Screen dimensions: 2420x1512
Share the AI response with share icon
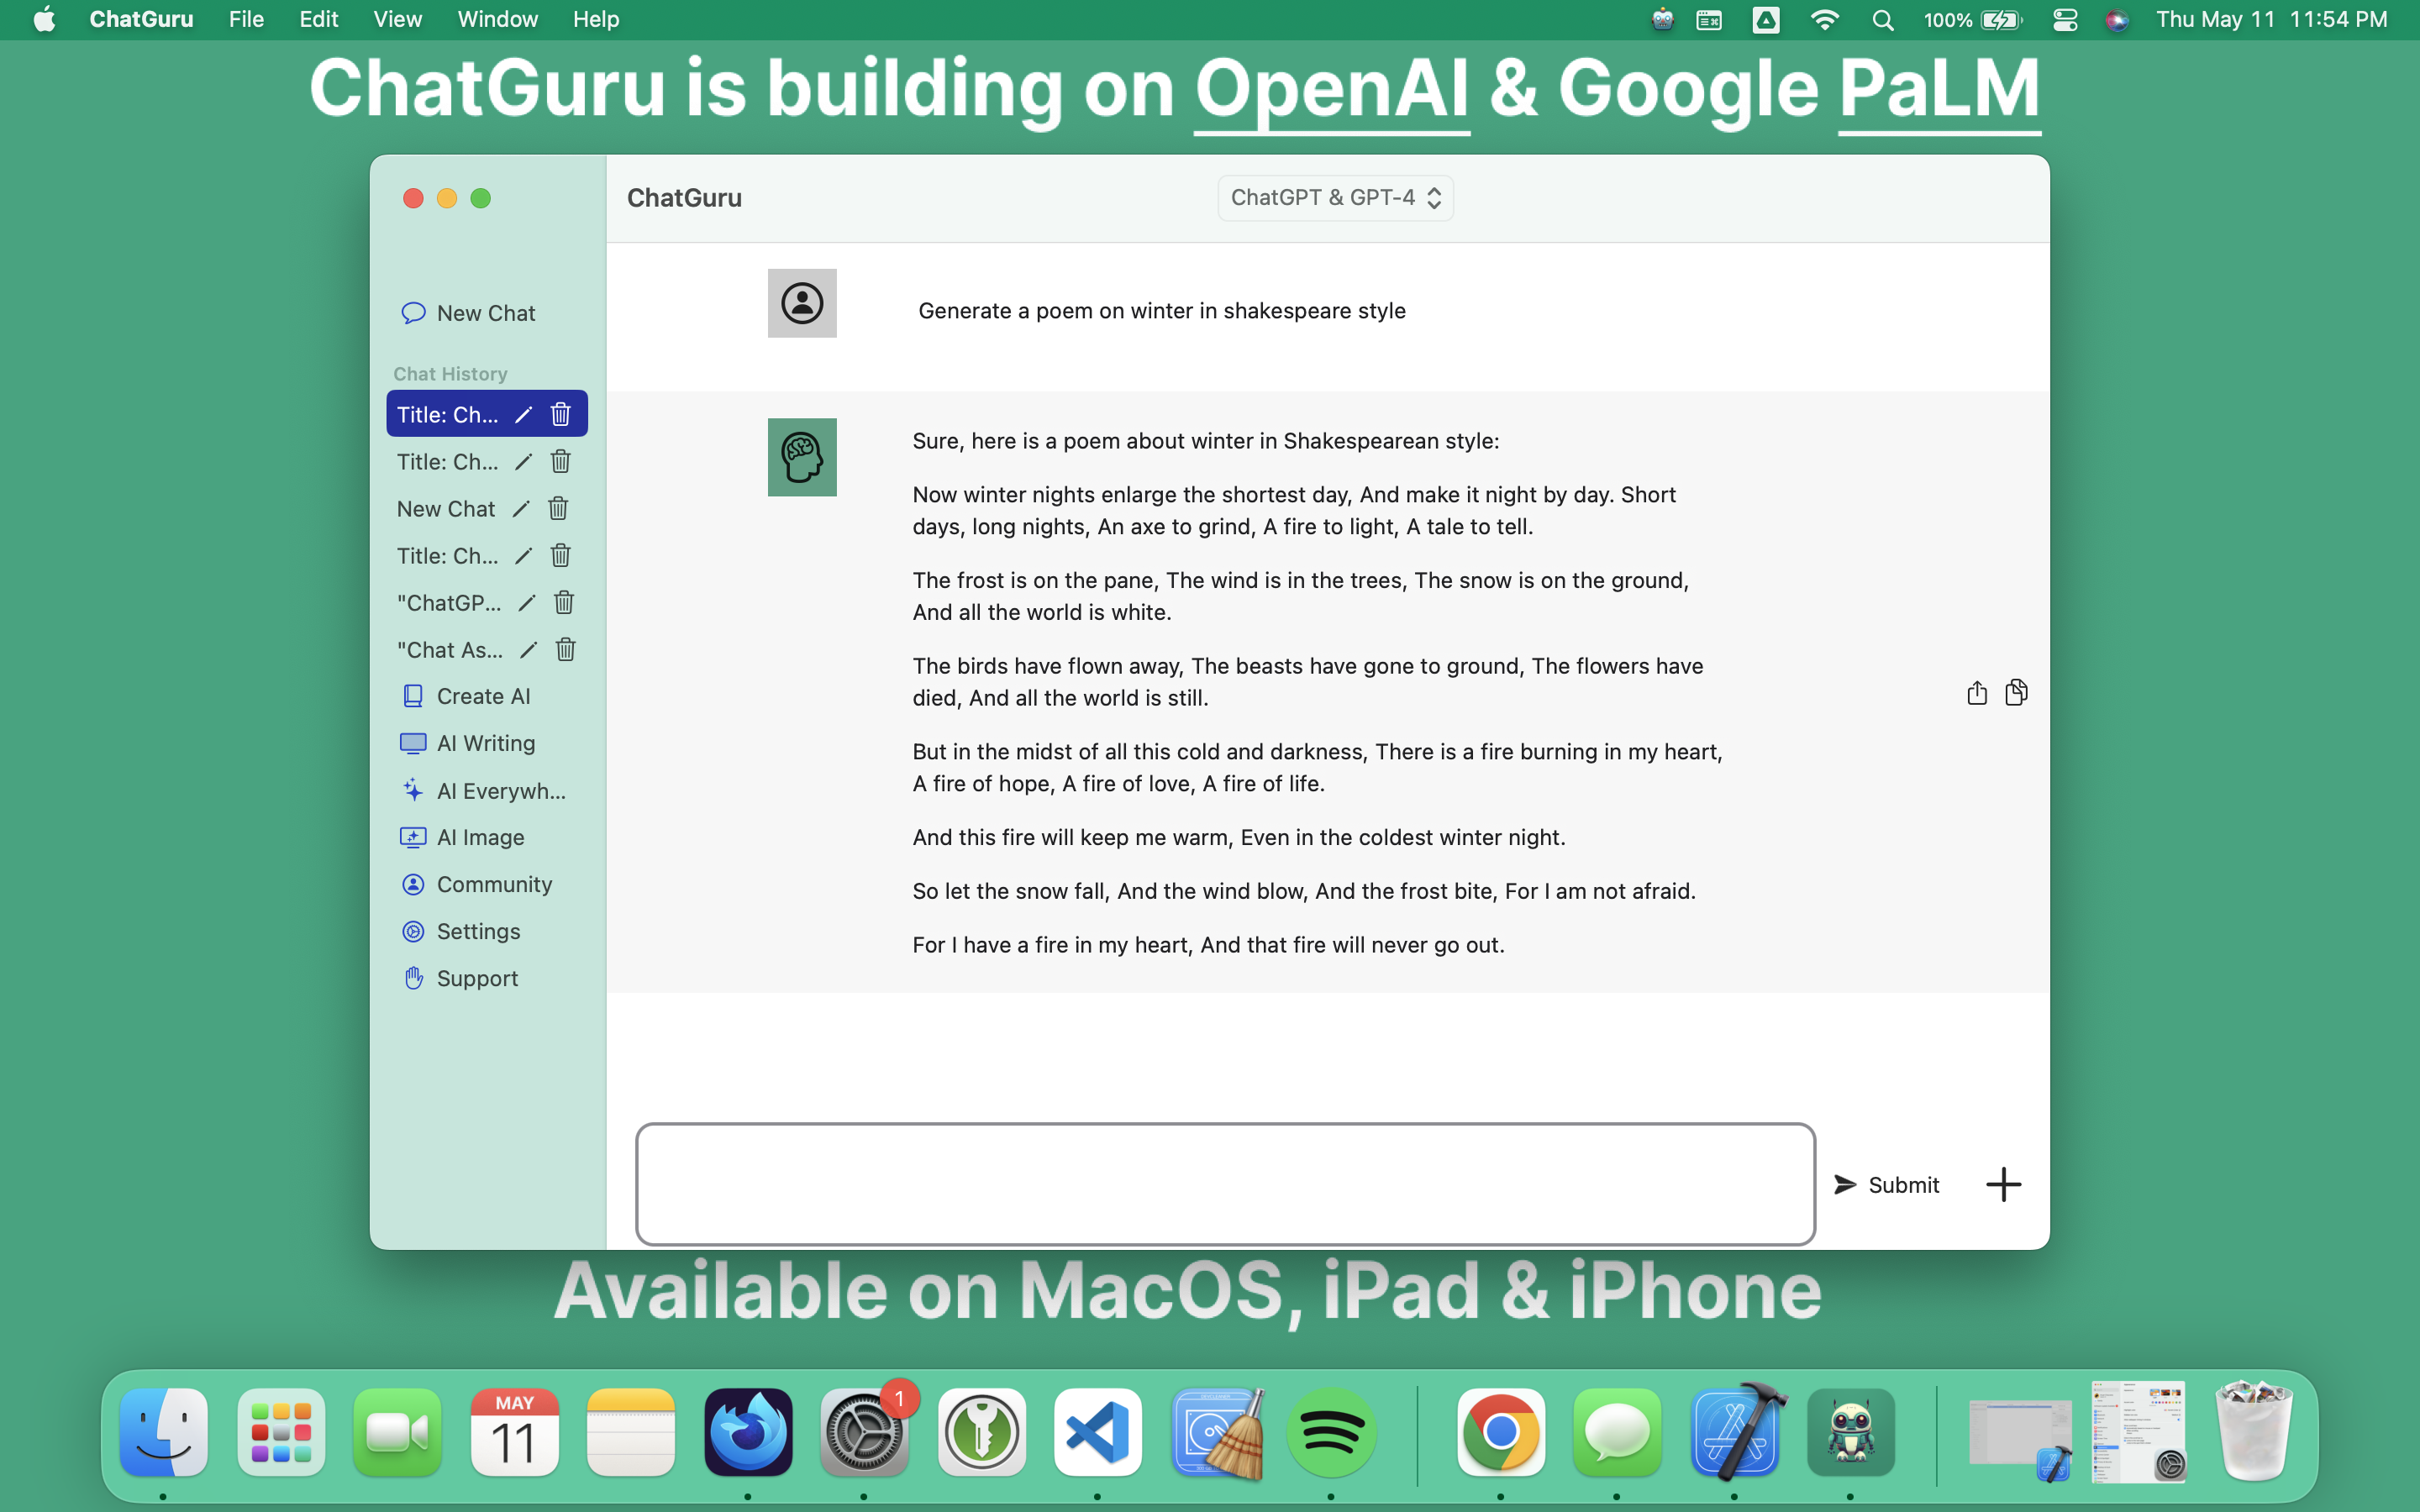click(1976, 693)
